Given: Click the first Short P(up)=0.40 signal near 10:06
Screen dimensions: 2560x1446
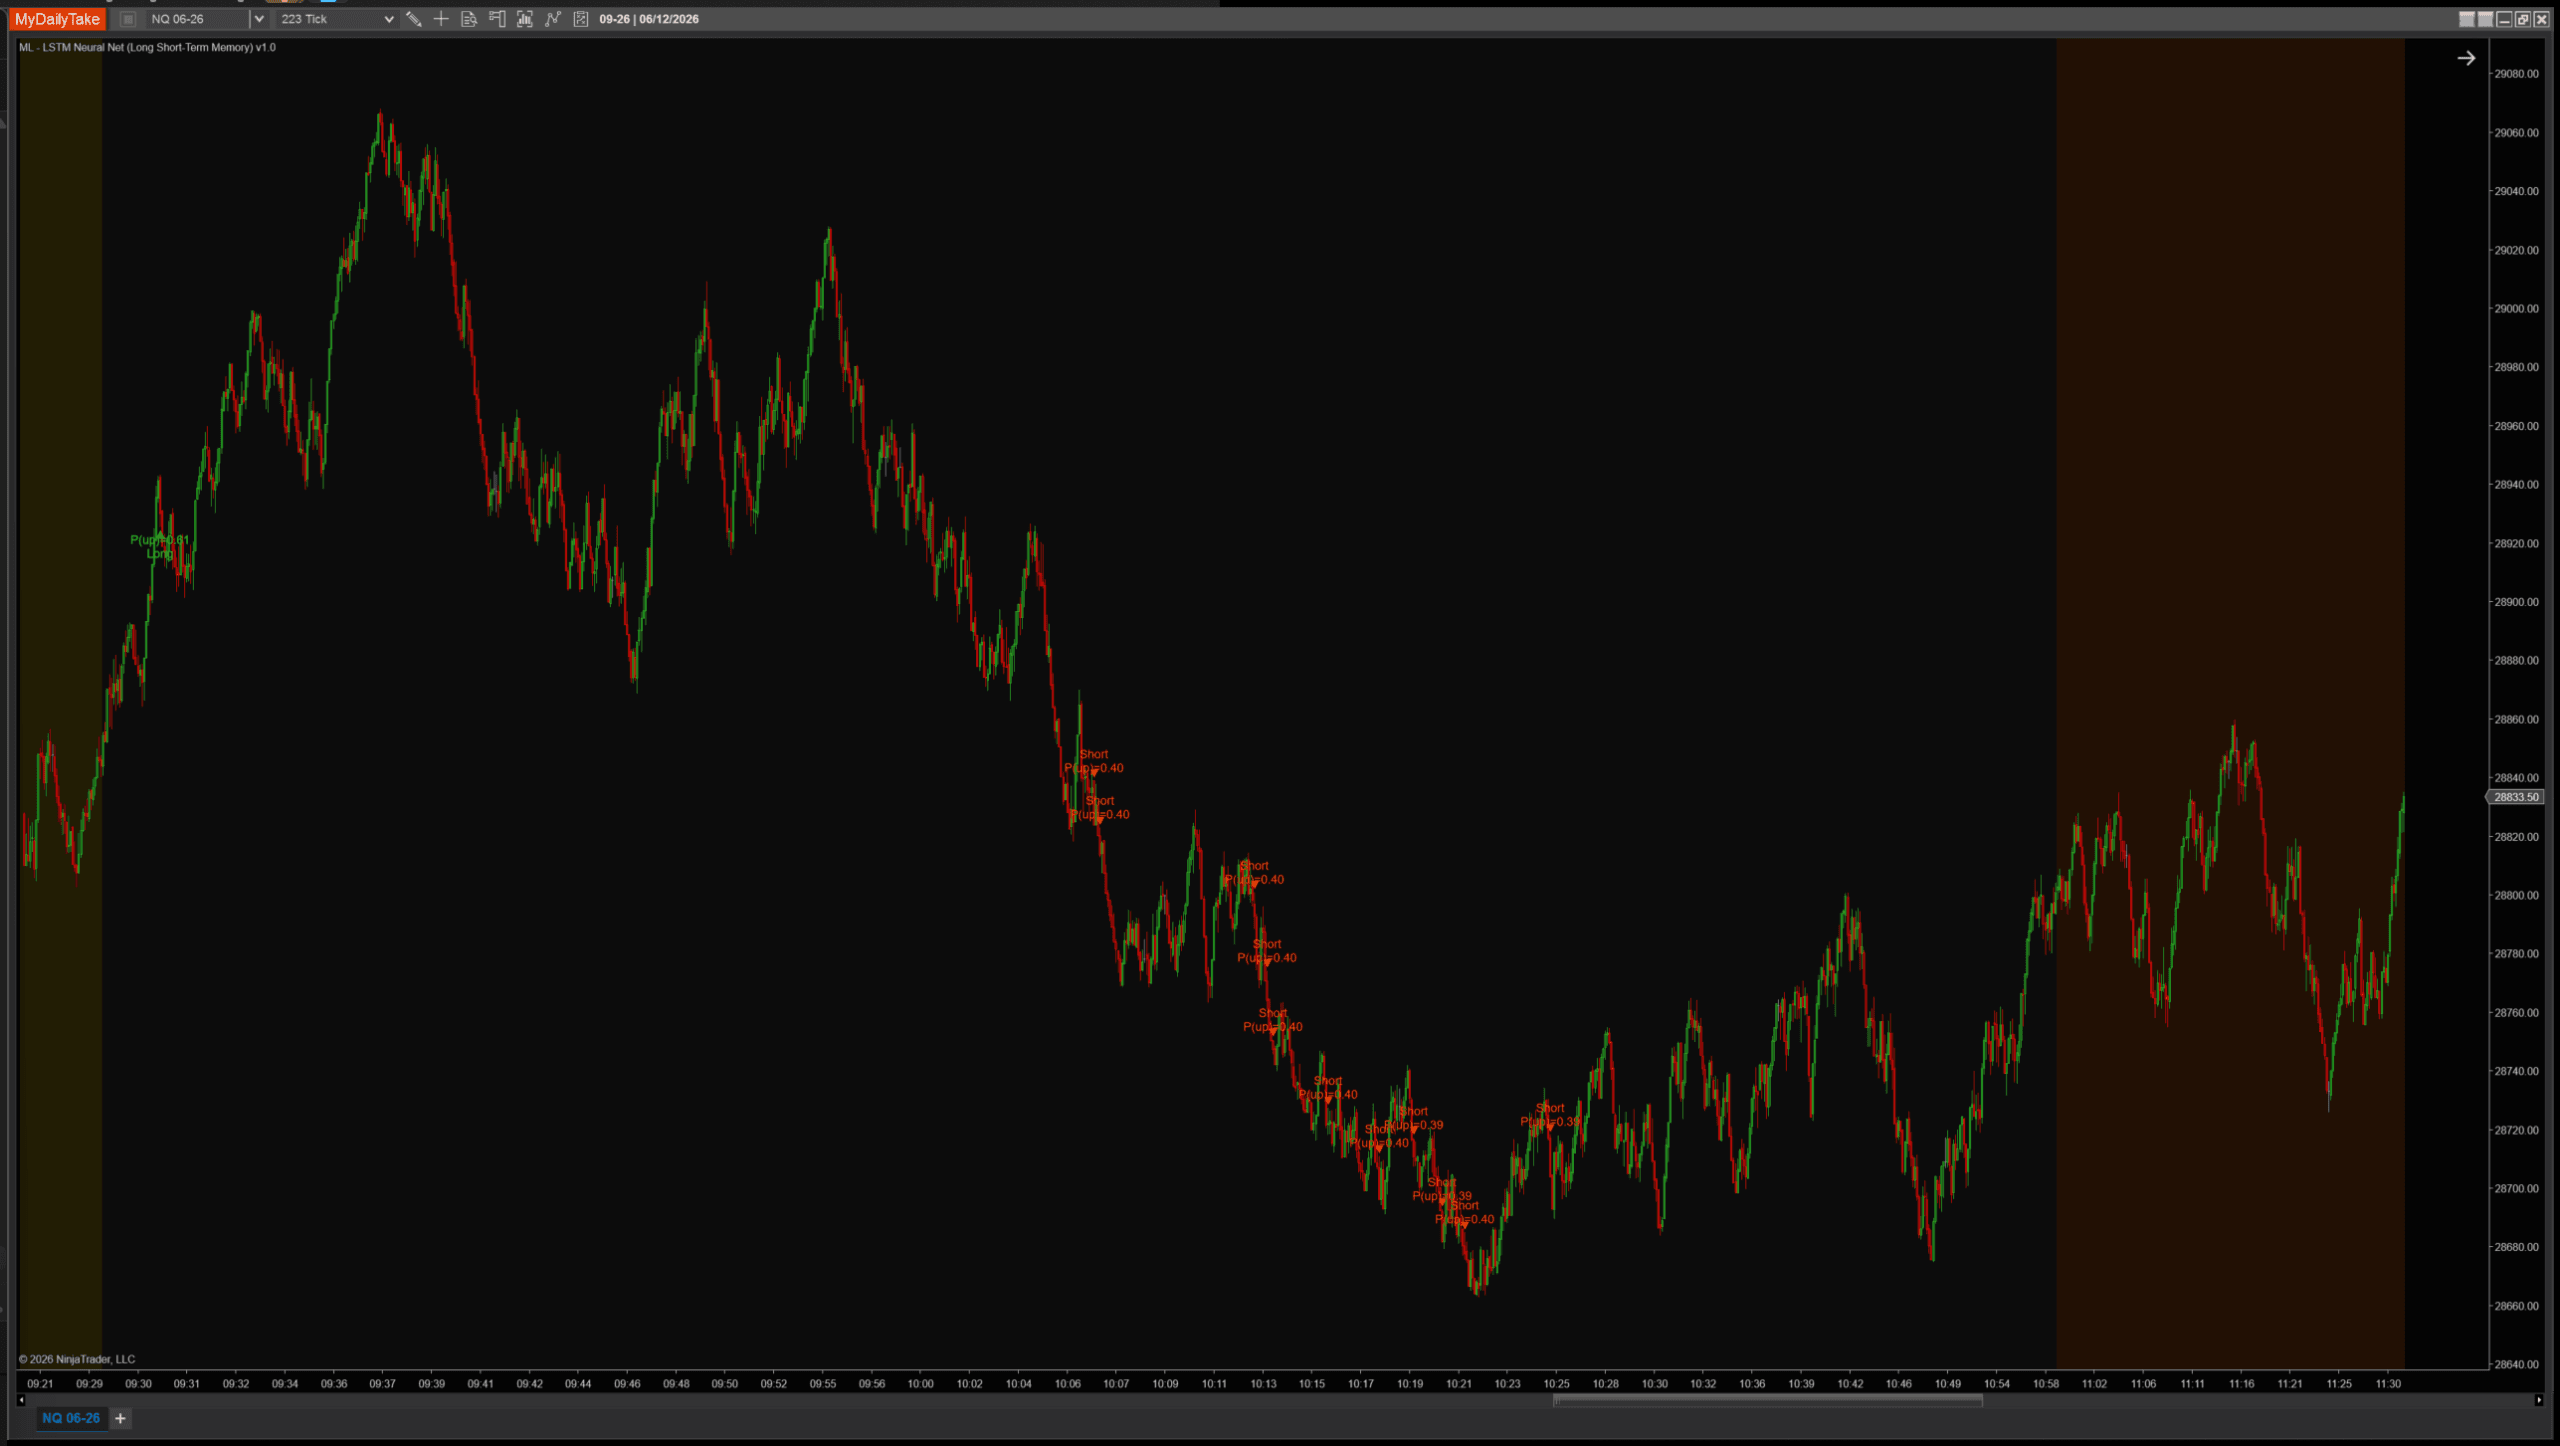Looking at the screenshot, I should click(1094, 761).
